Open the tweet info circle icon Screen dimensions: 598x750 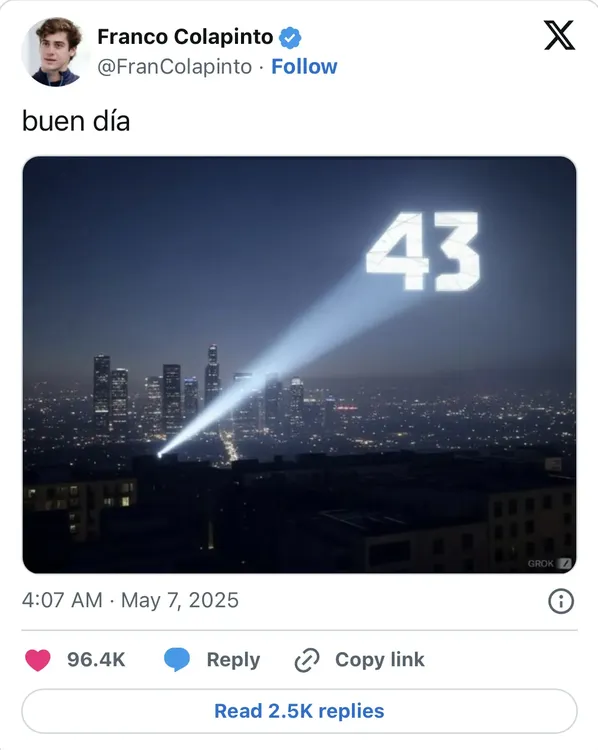[561, 601]
